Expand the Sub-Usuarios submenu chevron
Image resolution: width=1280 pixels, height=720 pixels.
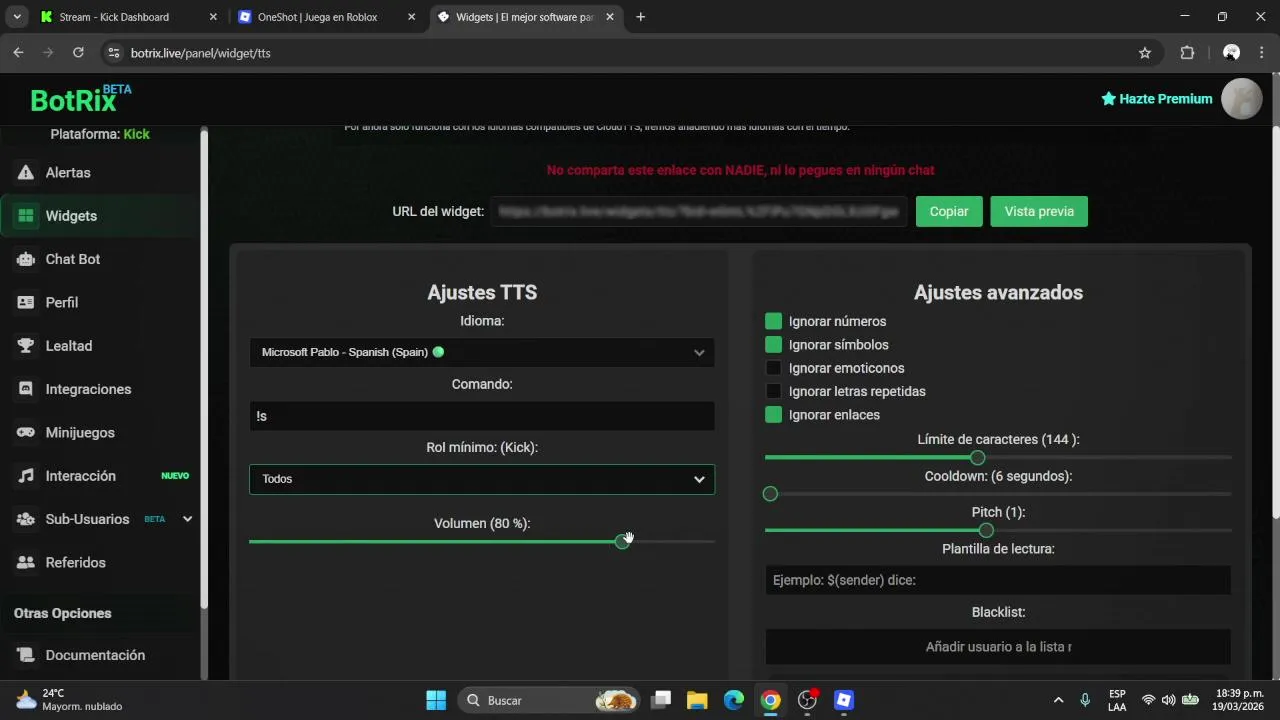pyautogui.click(x=187, y=519)
